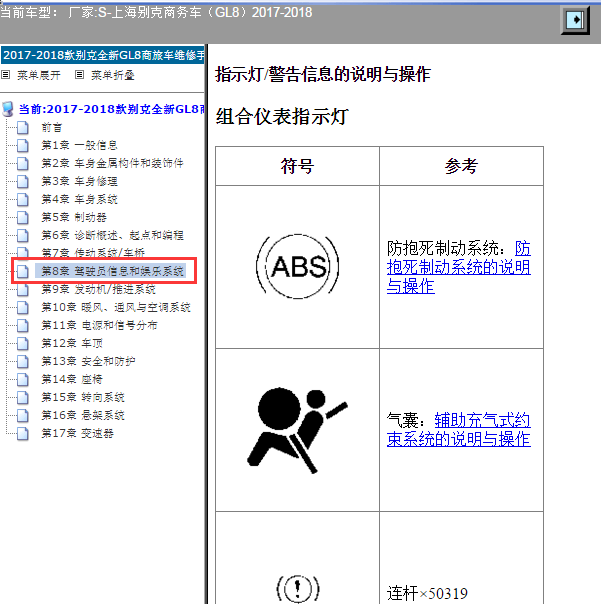Click the 菜单展开 list icon
601x604 pixels.
click(5, 75)
